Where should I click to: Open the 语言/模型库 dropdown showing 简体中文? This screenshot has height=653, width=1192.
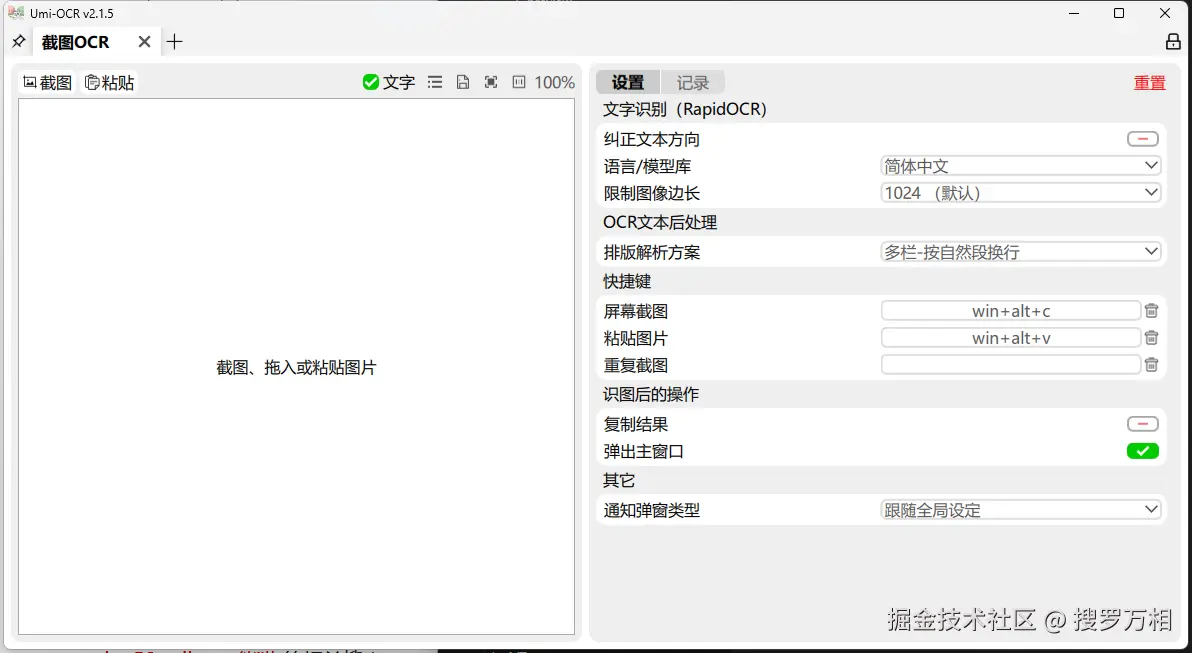pyautogui.click(x=1021, y=166)
